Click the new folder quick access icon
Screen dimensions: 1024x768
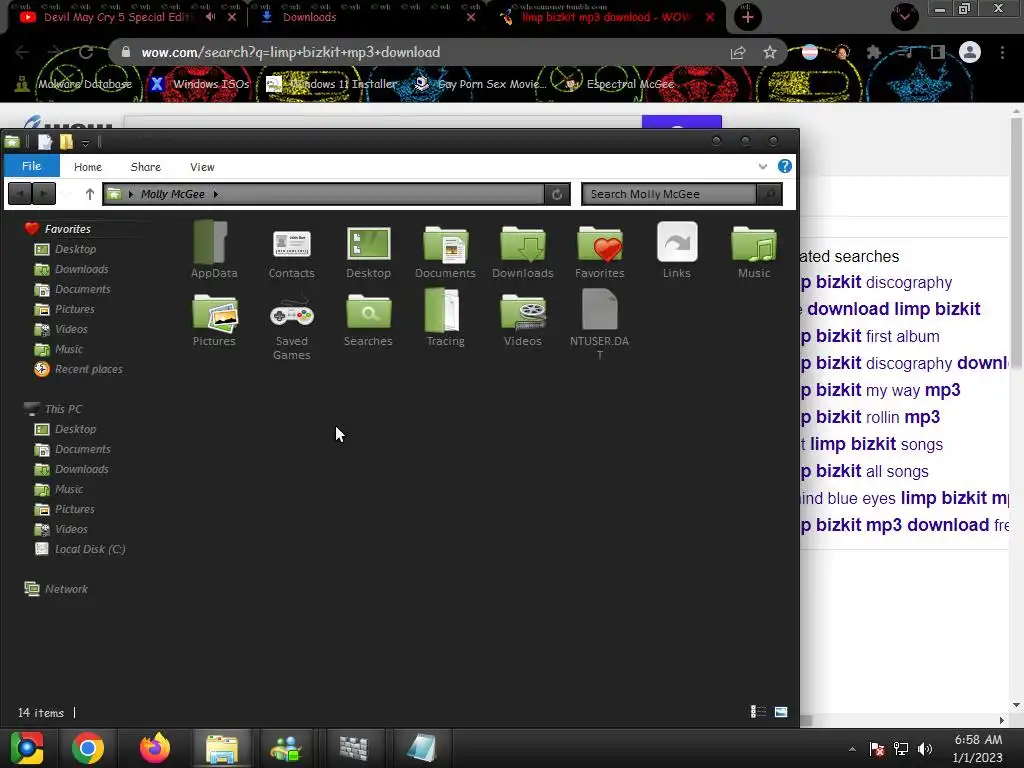(66, 141)
